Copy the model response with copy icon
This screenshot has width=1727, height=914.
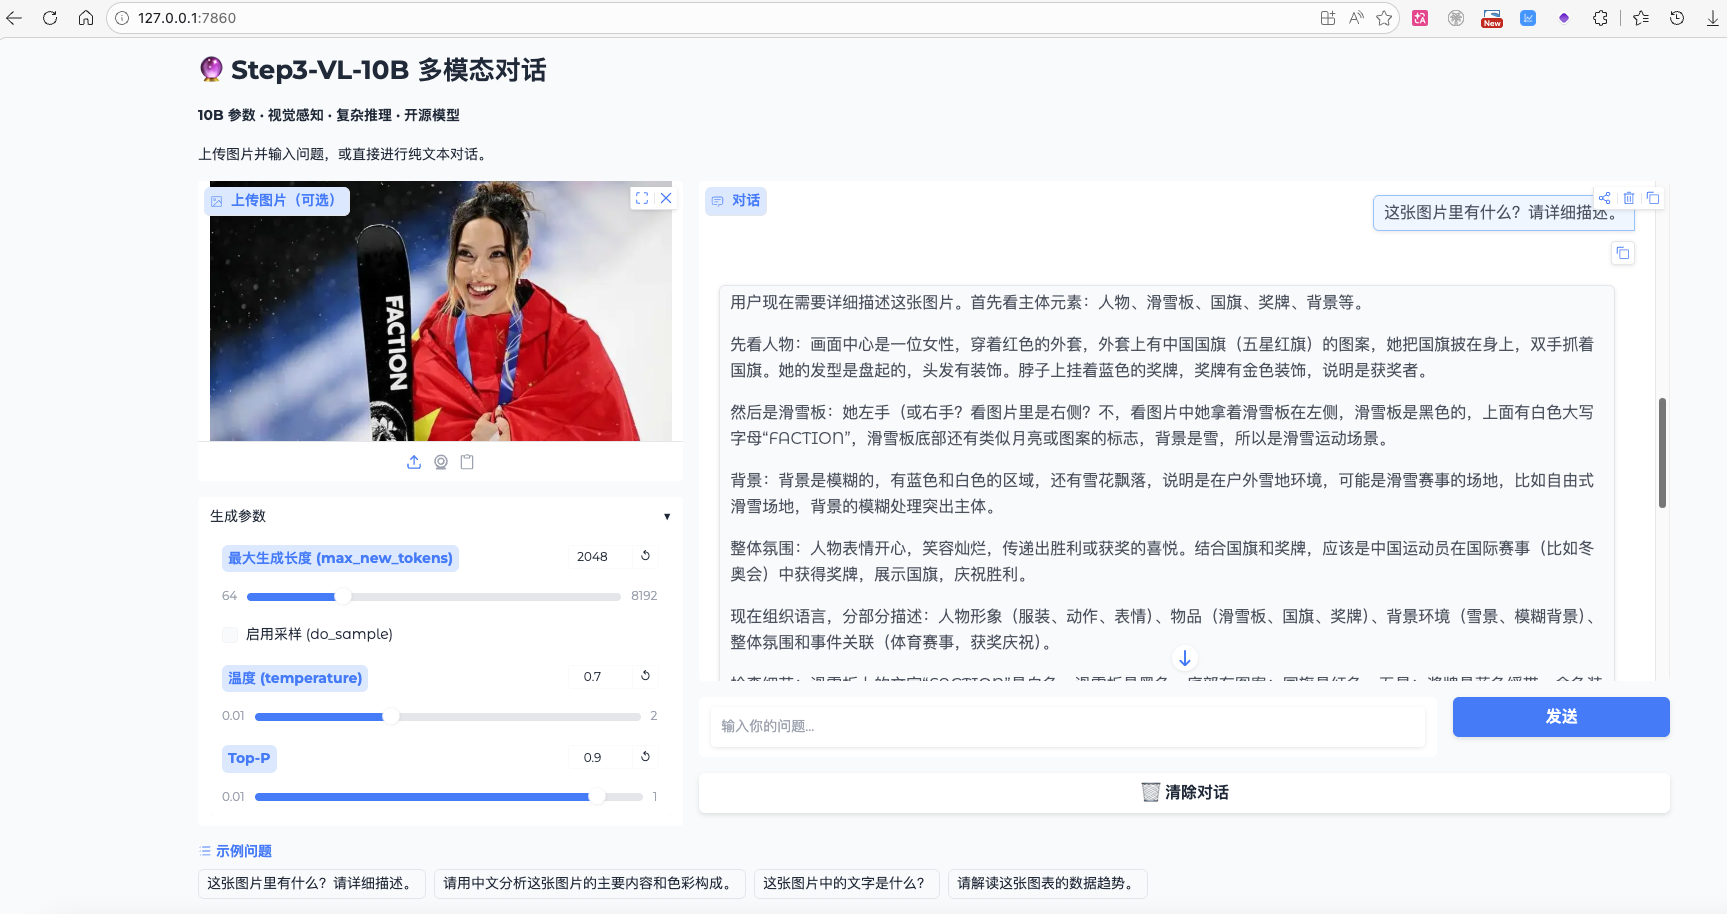(x=1622, y=253)
